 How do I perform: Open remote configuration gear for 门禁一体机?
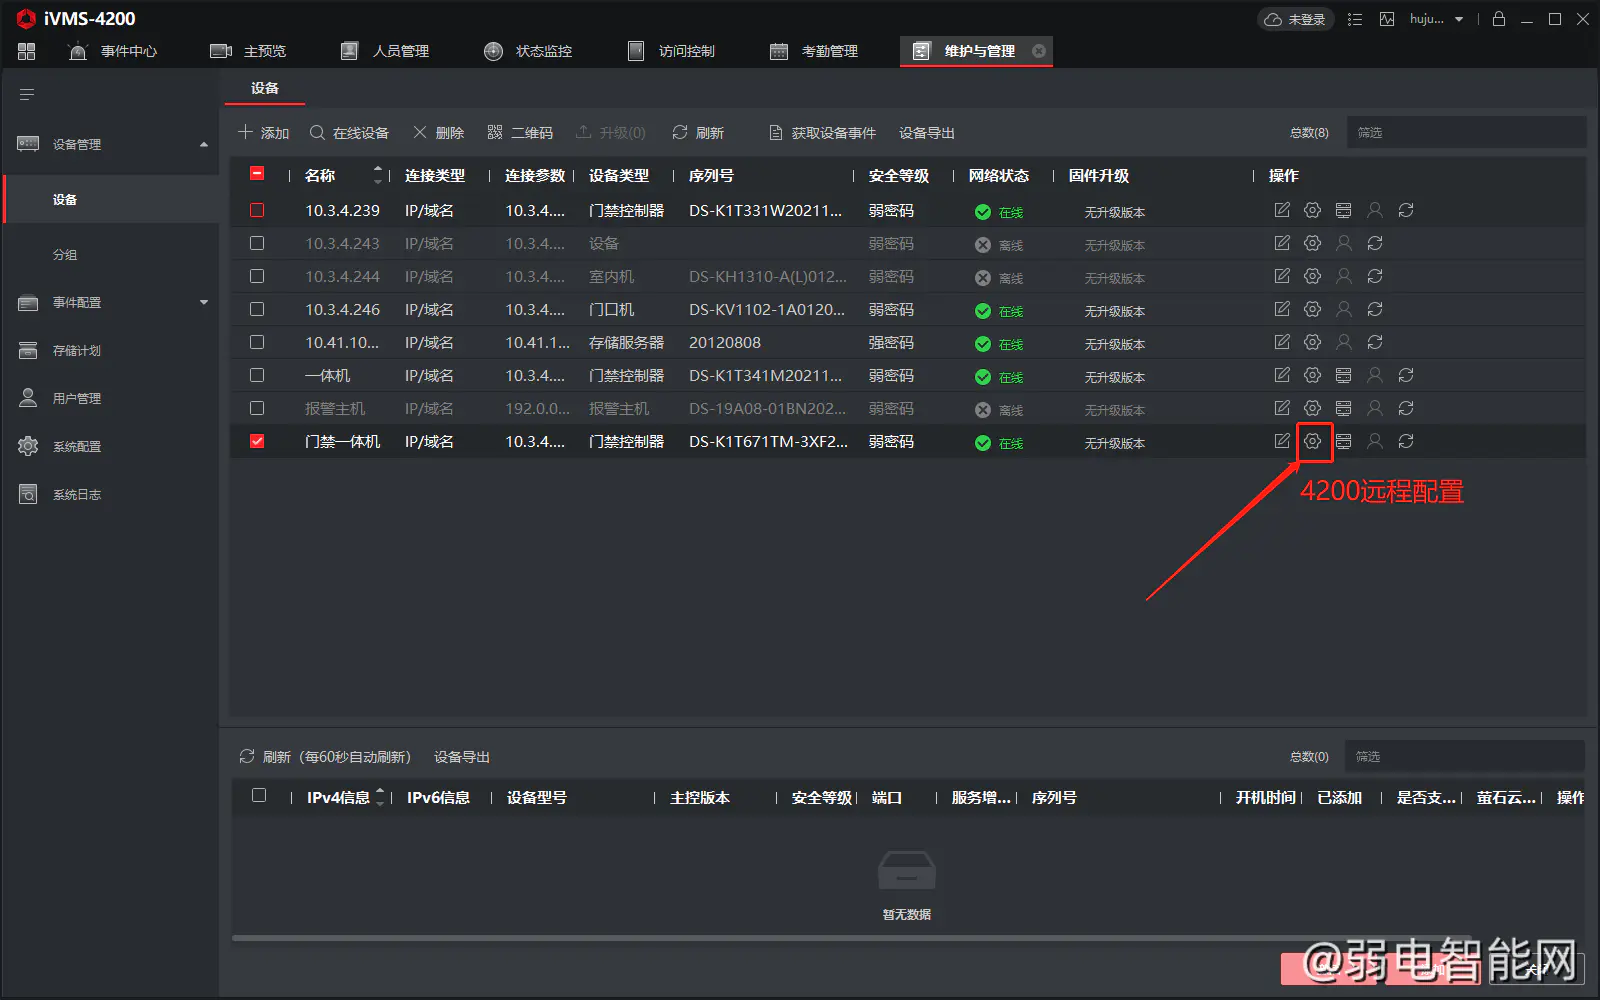[1313, 441]
